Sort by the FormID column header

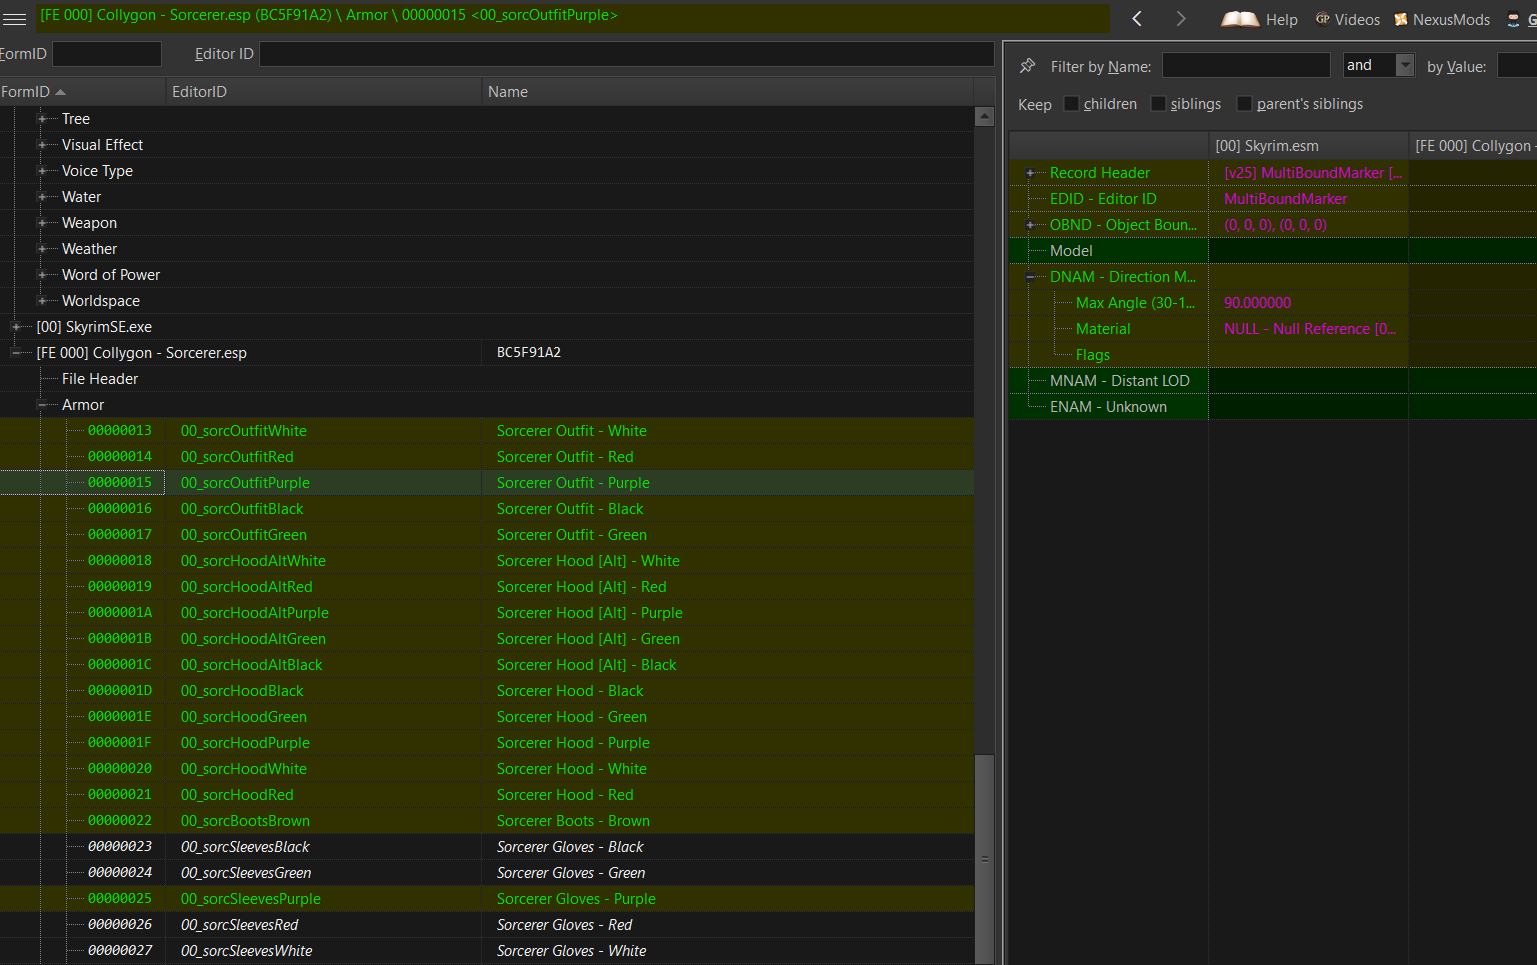coord(82,92)
